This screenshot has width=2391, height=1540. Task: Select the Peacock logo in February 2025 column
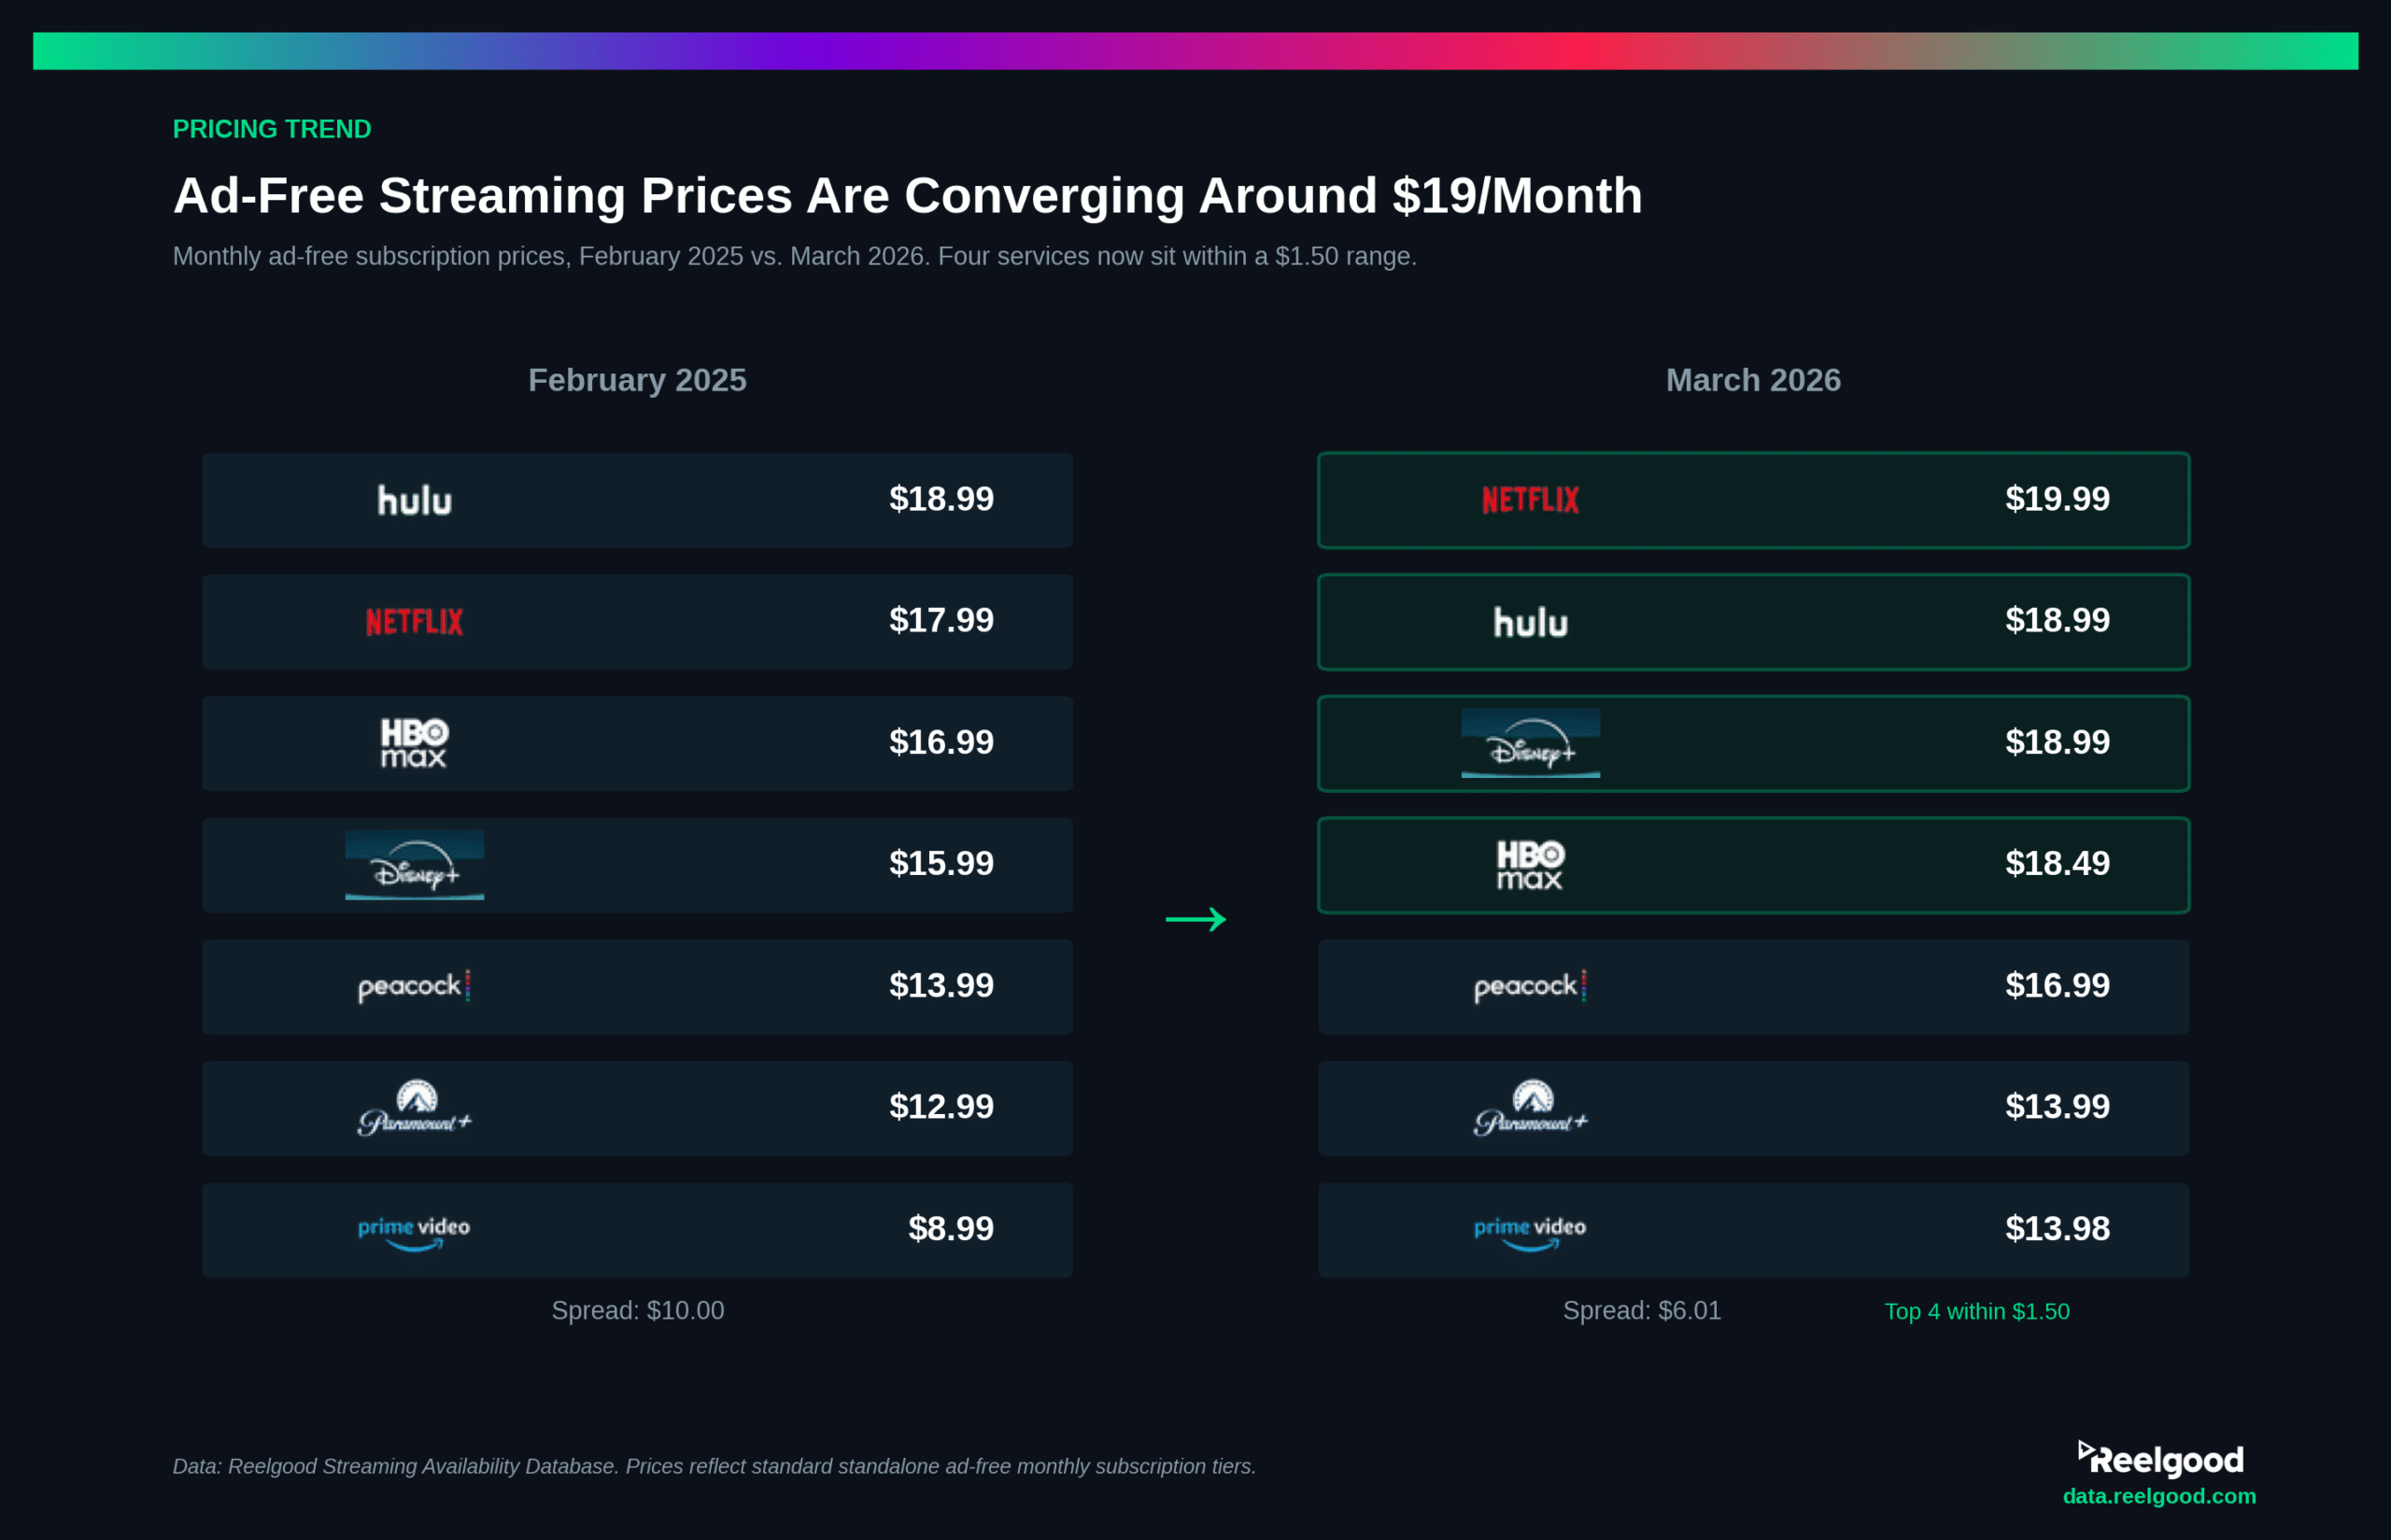tap(413, 986)
